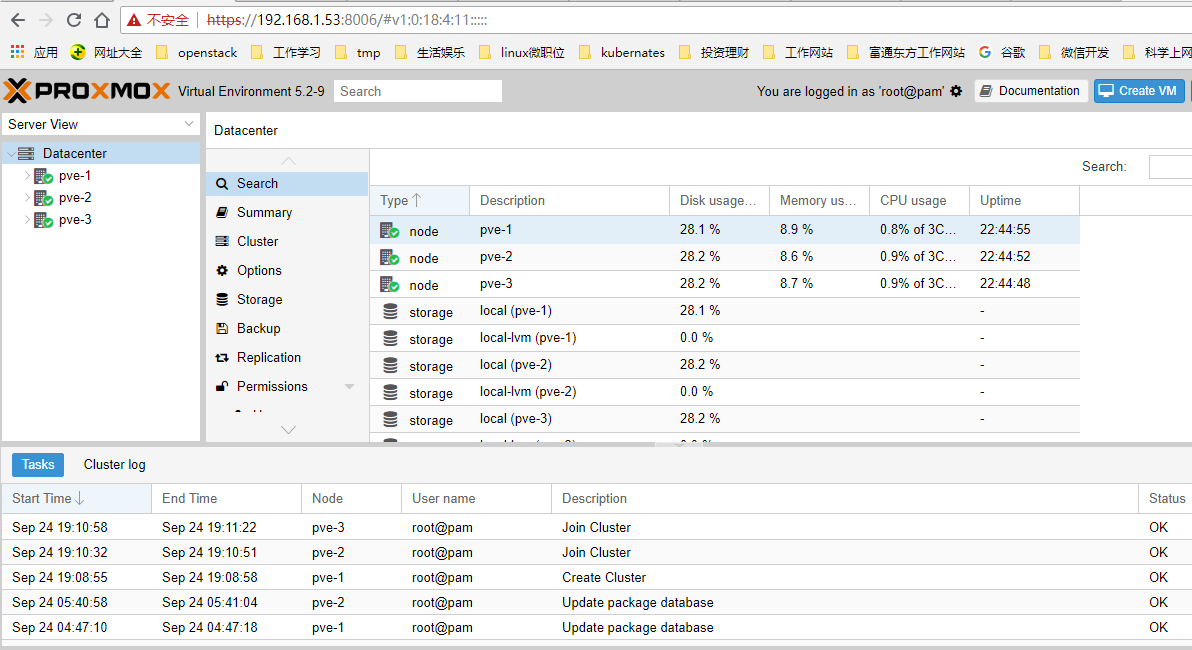Open the Replication panel

pyautogui.click(x=268, y=357)
